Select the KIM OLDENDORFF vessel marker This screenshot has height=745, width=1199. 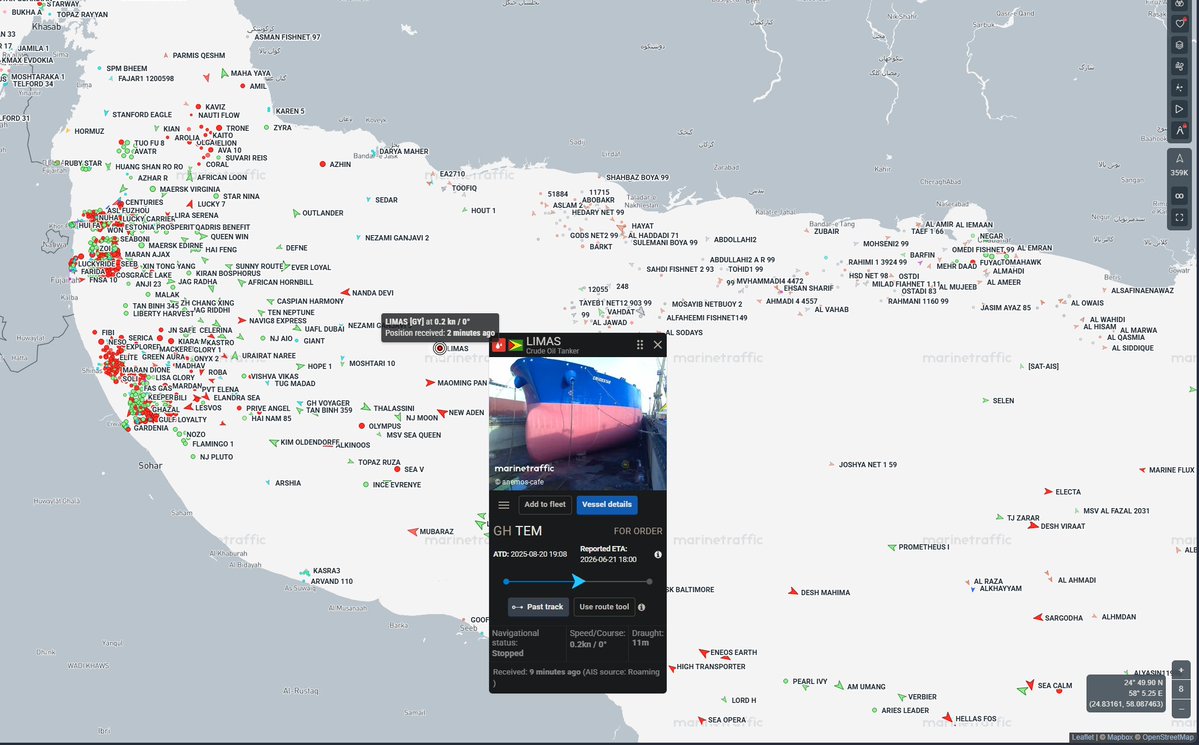[x=274, y=443]
